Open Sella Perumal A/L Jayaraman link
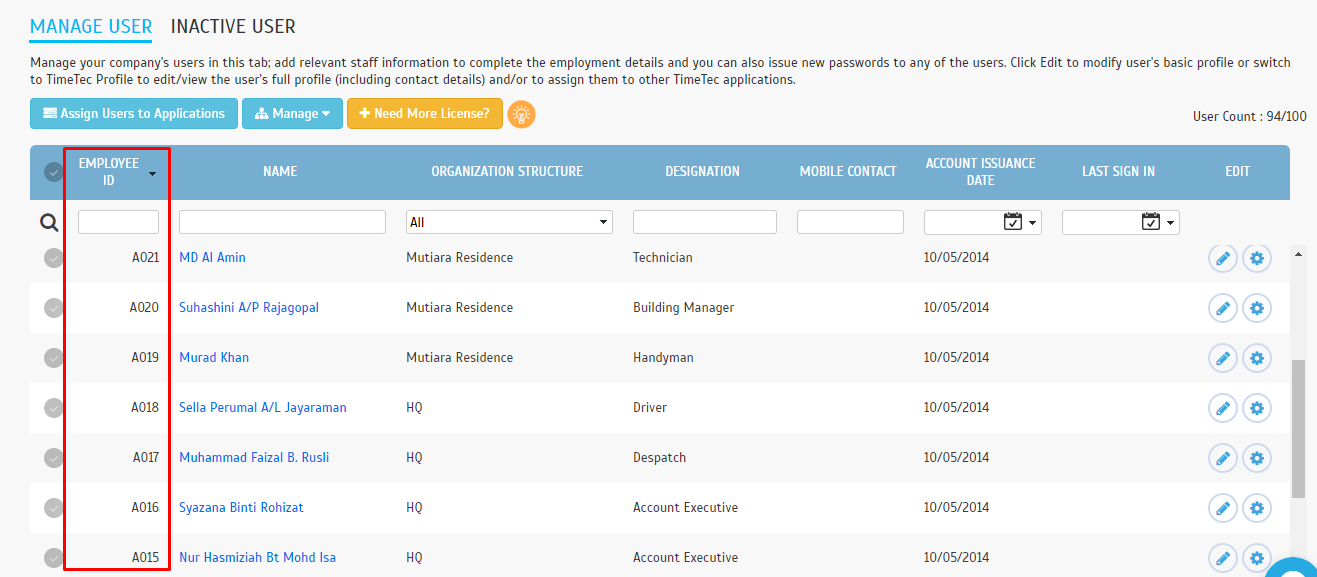 click(x=263, y=408)
